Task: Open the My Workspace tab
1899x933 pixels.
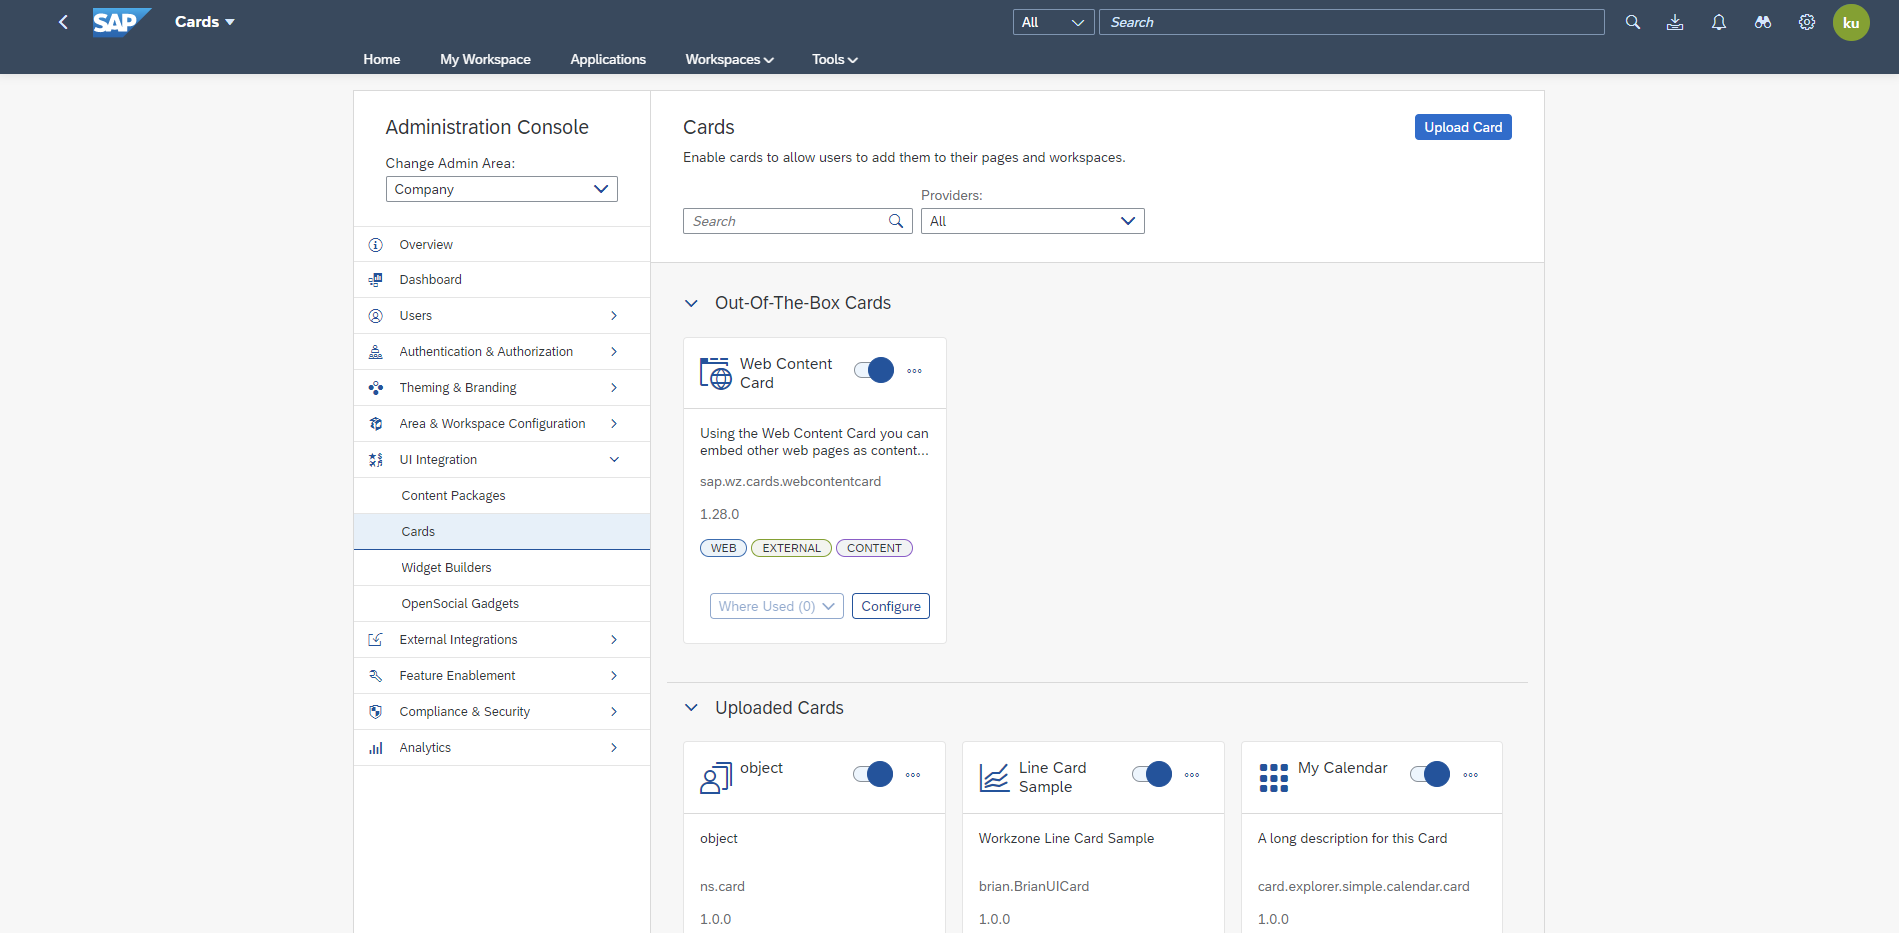Action: (485, 59)
